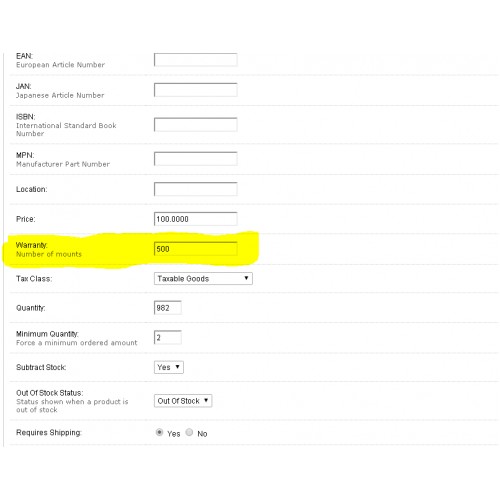Click the Price field showing 100.0000
Screen dimensions: 500x500
coord(196,219)
